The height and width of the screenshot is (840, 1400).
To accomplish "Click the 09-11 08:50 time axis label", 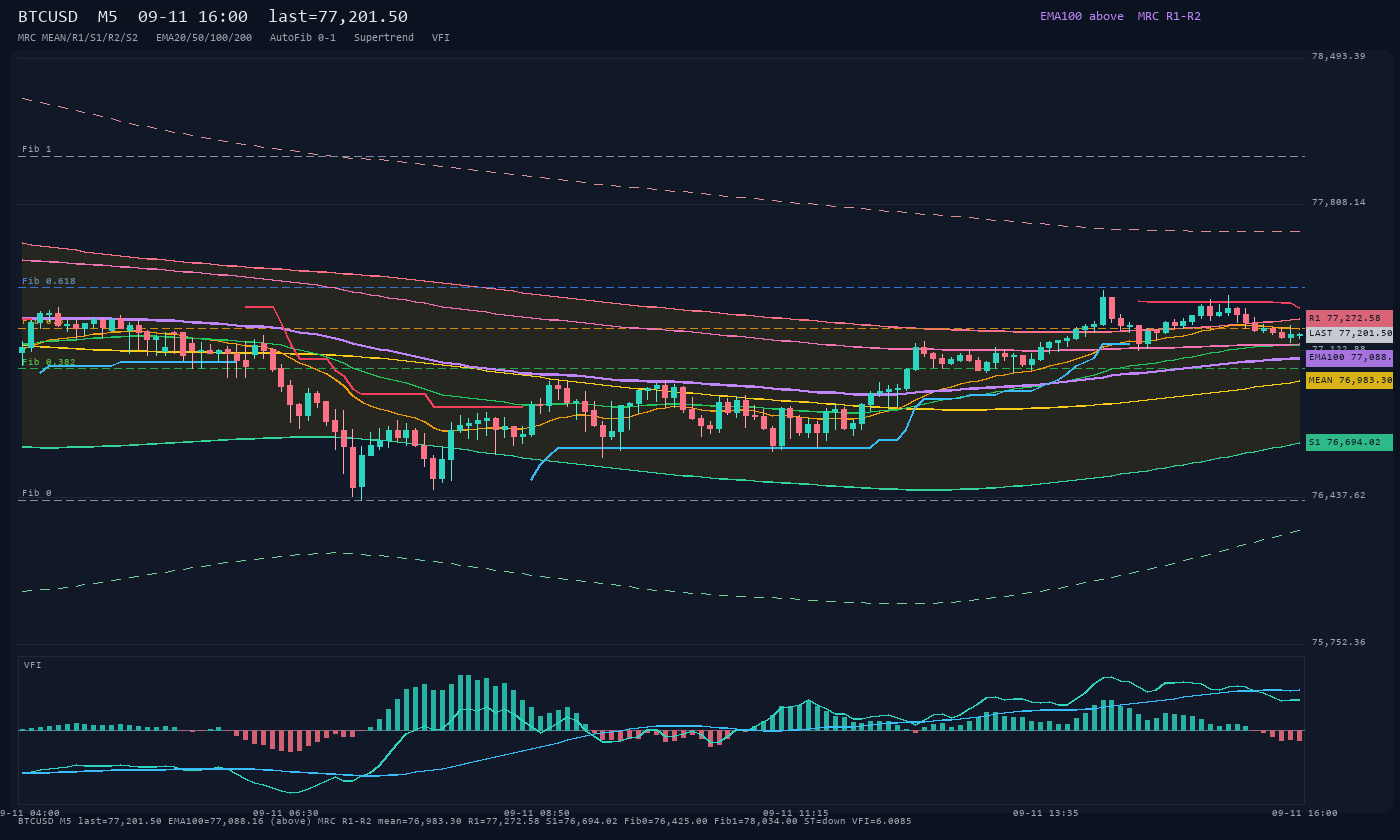I will [537, 813].
